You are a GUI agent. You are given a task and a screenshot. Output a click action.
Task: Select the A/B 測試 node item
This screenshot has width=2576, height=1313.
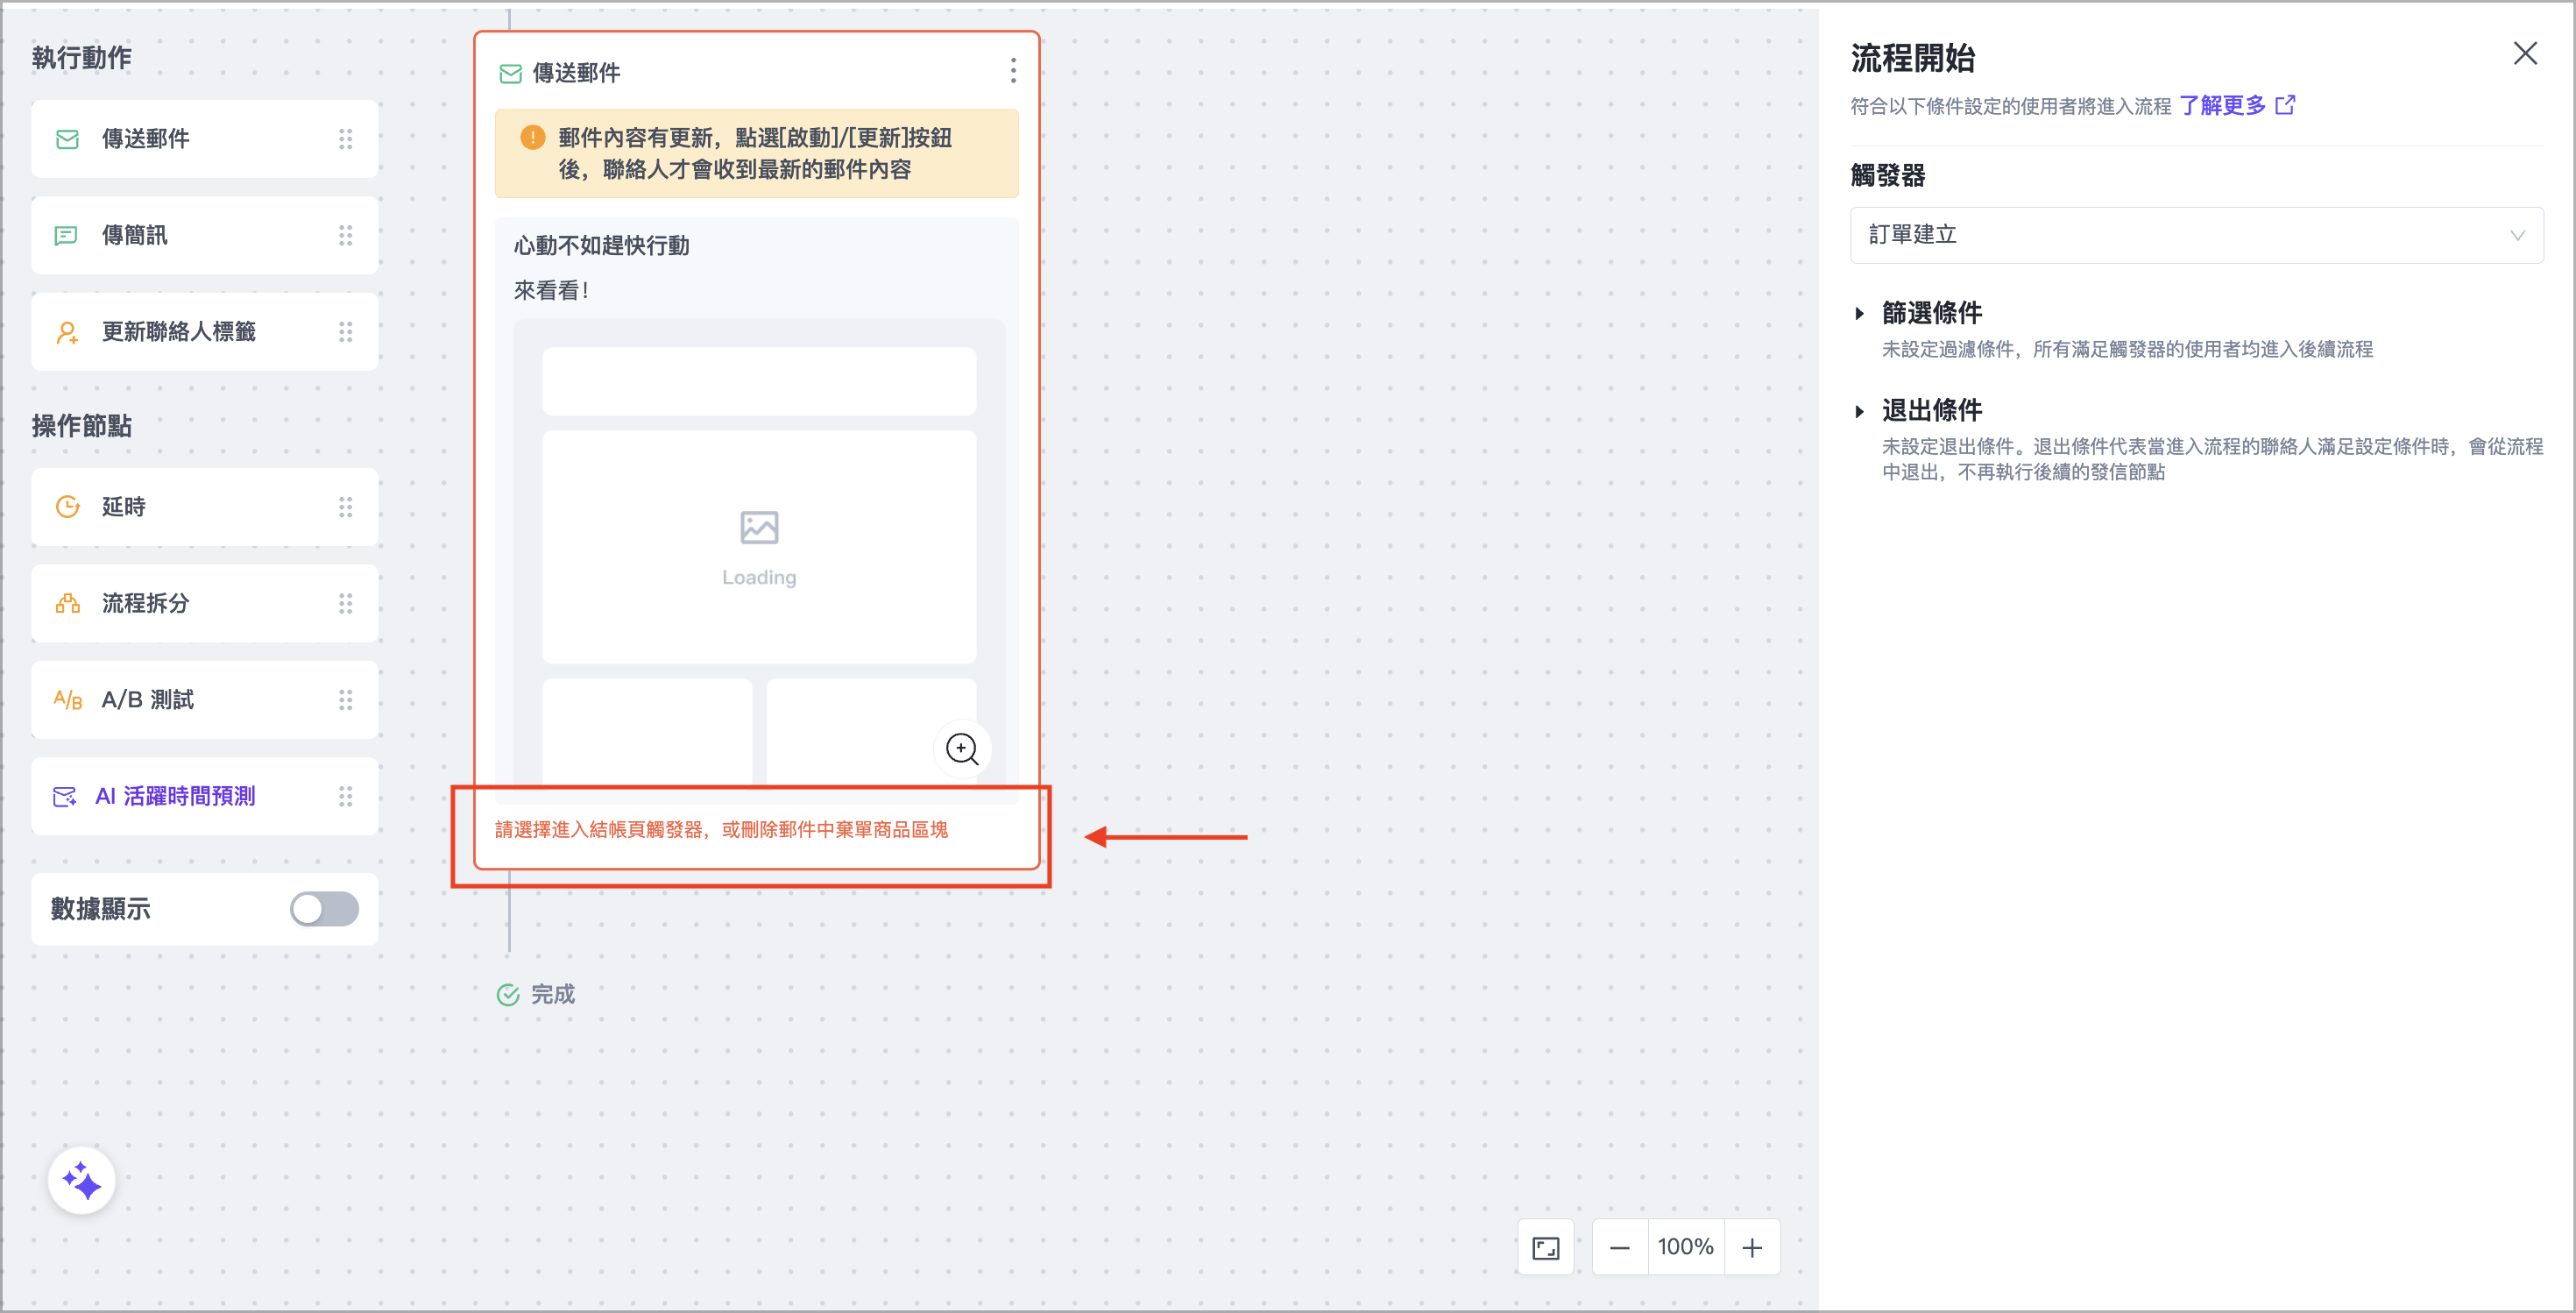pos(148,699)
